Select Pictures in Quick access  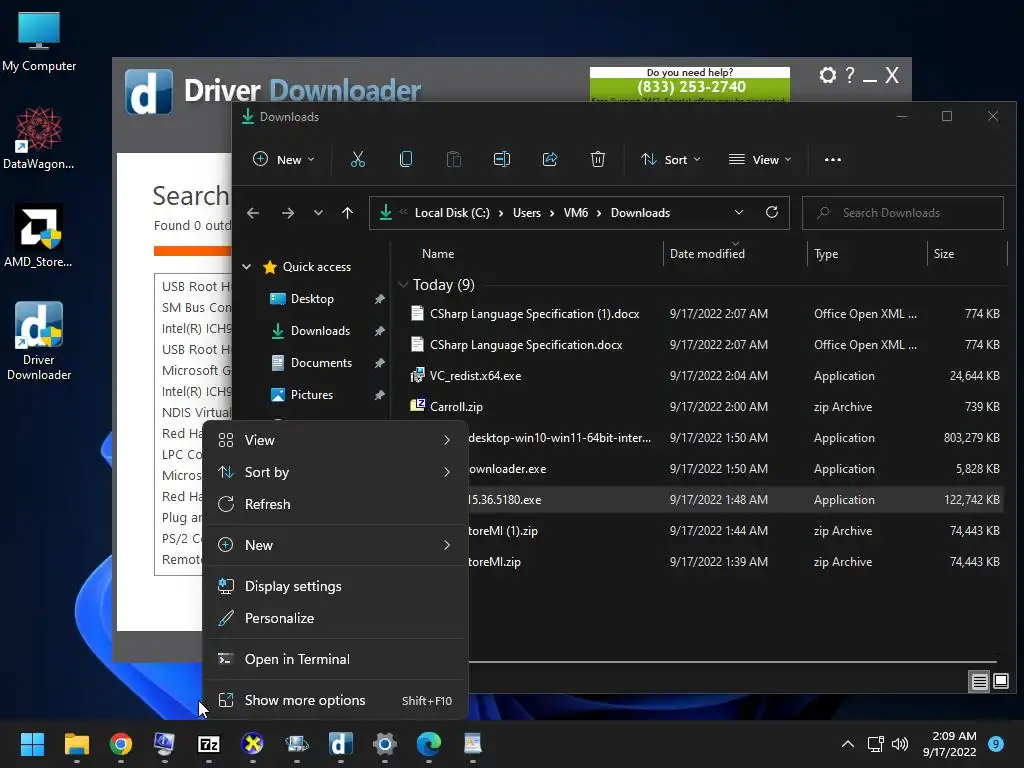[312, 395]
